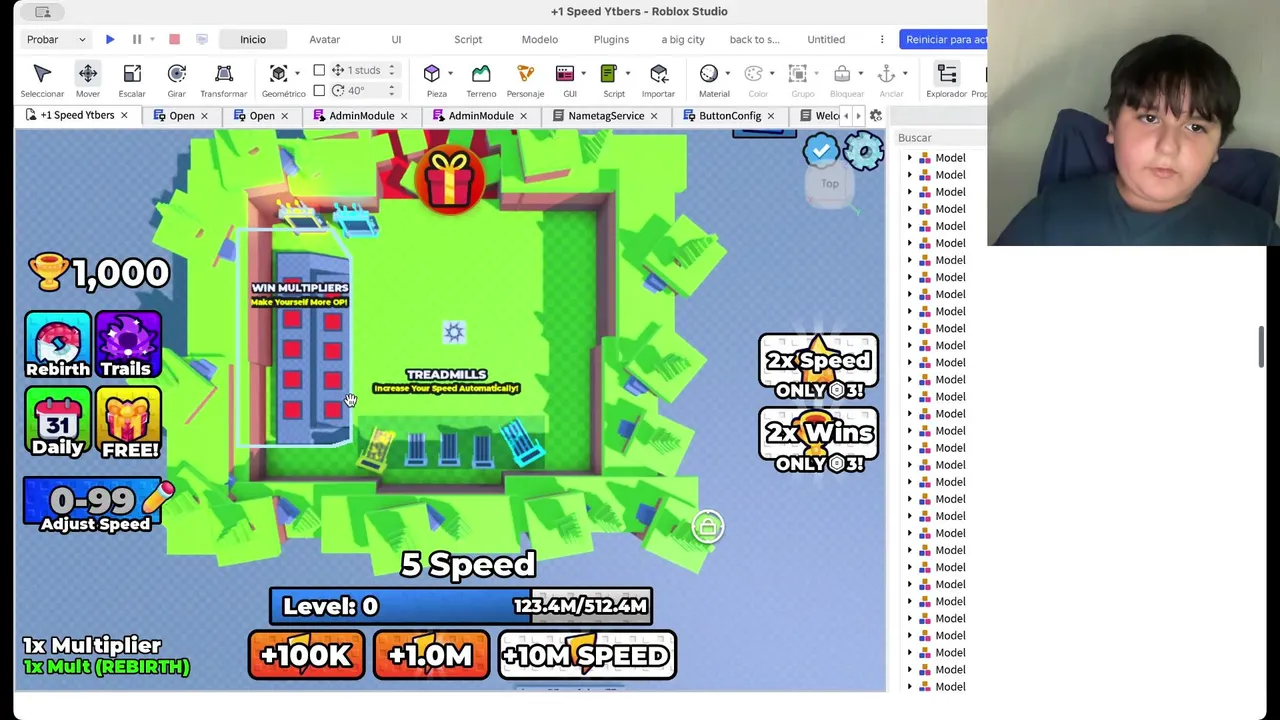Open the Trails game menu

click(x=128, y=345)
